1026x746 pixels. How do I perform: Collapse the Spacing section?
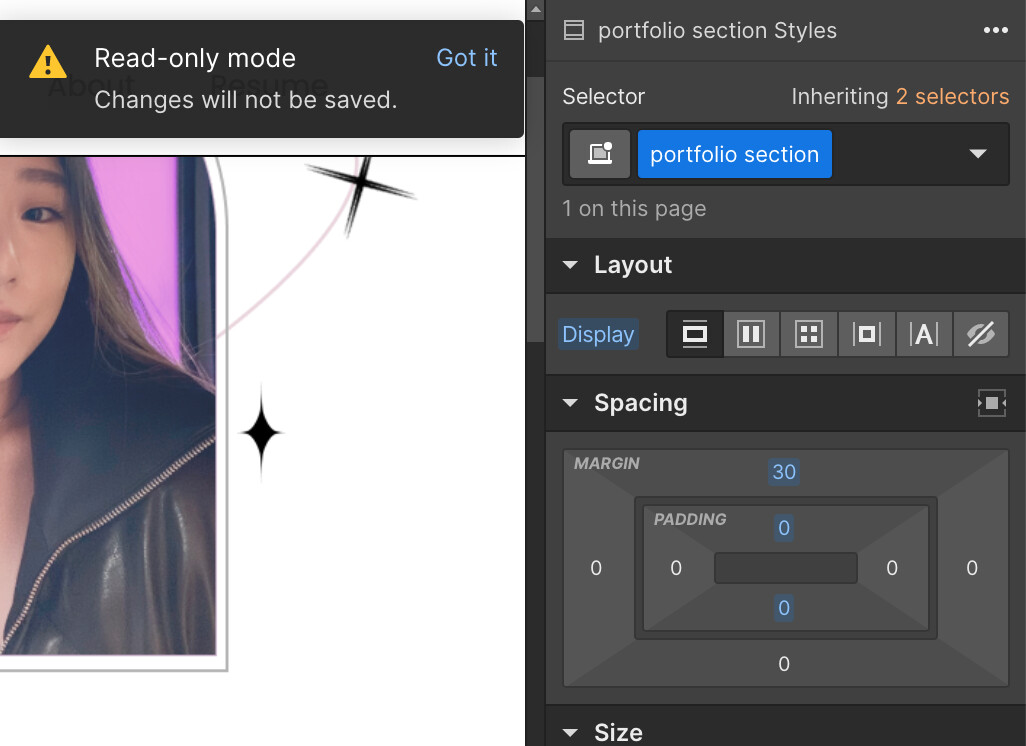pyautogui.click(x=570, y=403)
